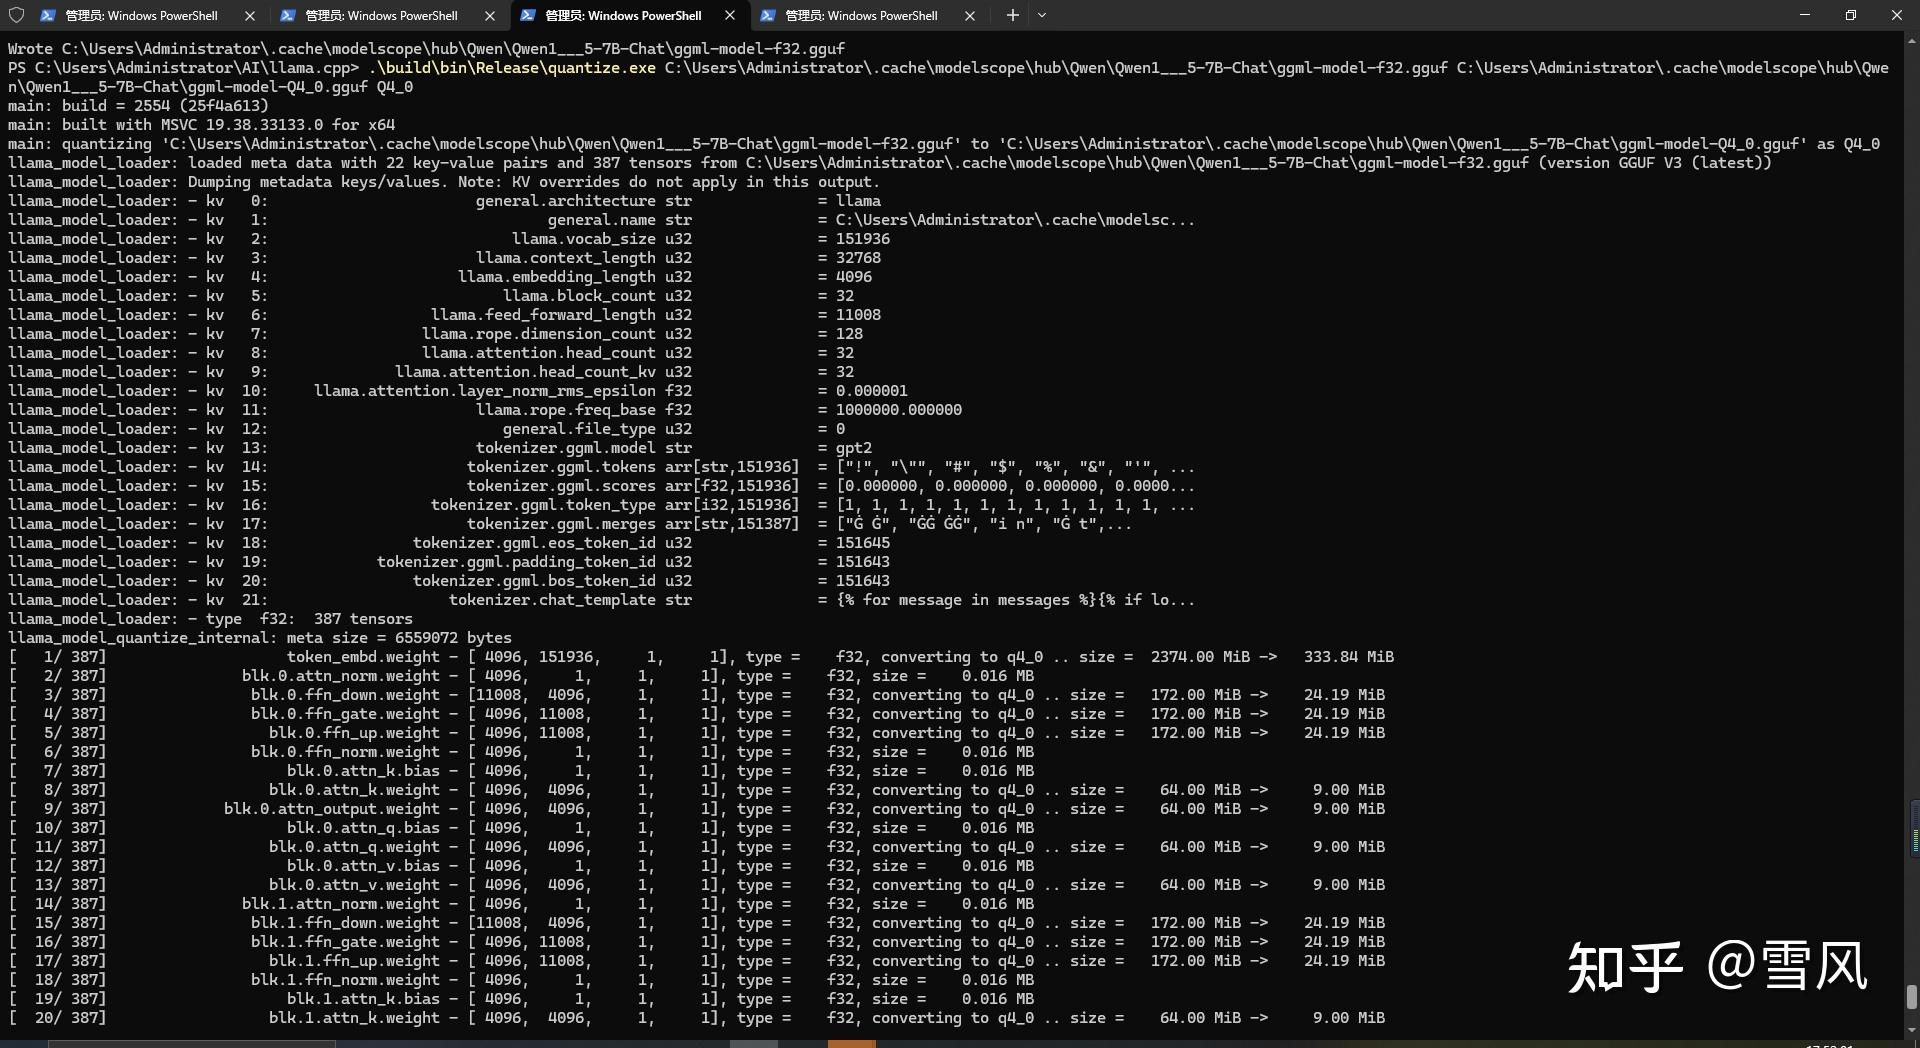Click the quantize.exe command path in the prompt
Screen dimensions: 1920x1048
point(512,68)
